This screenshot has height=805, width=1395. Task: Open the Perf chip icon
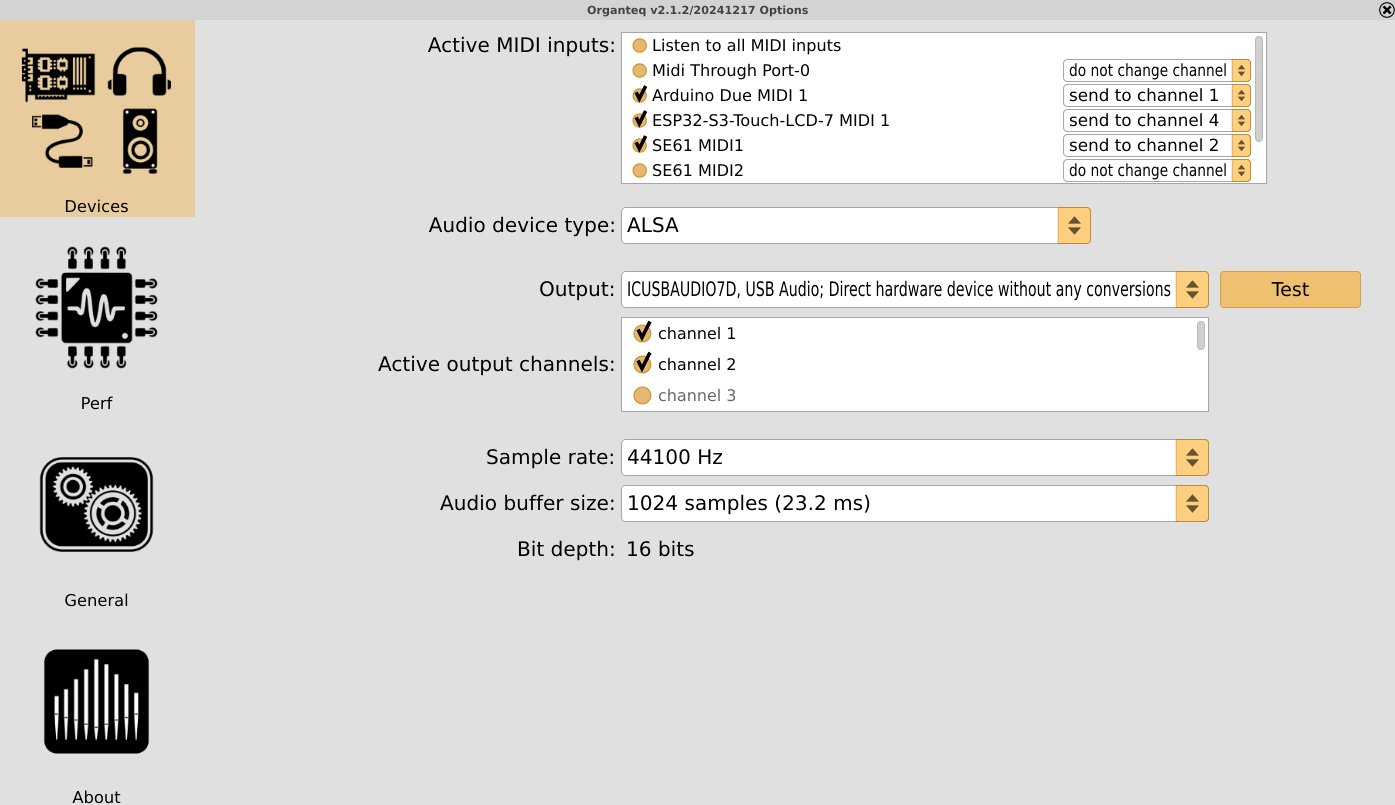coord(96,308)
